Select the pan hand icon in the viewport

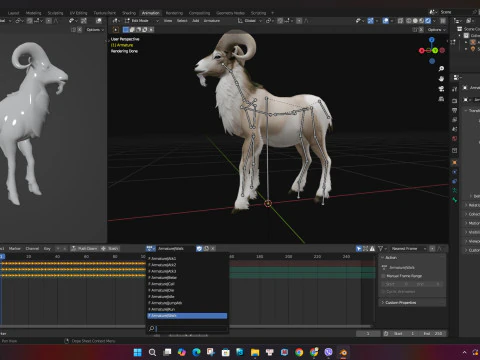coord(441,79)
